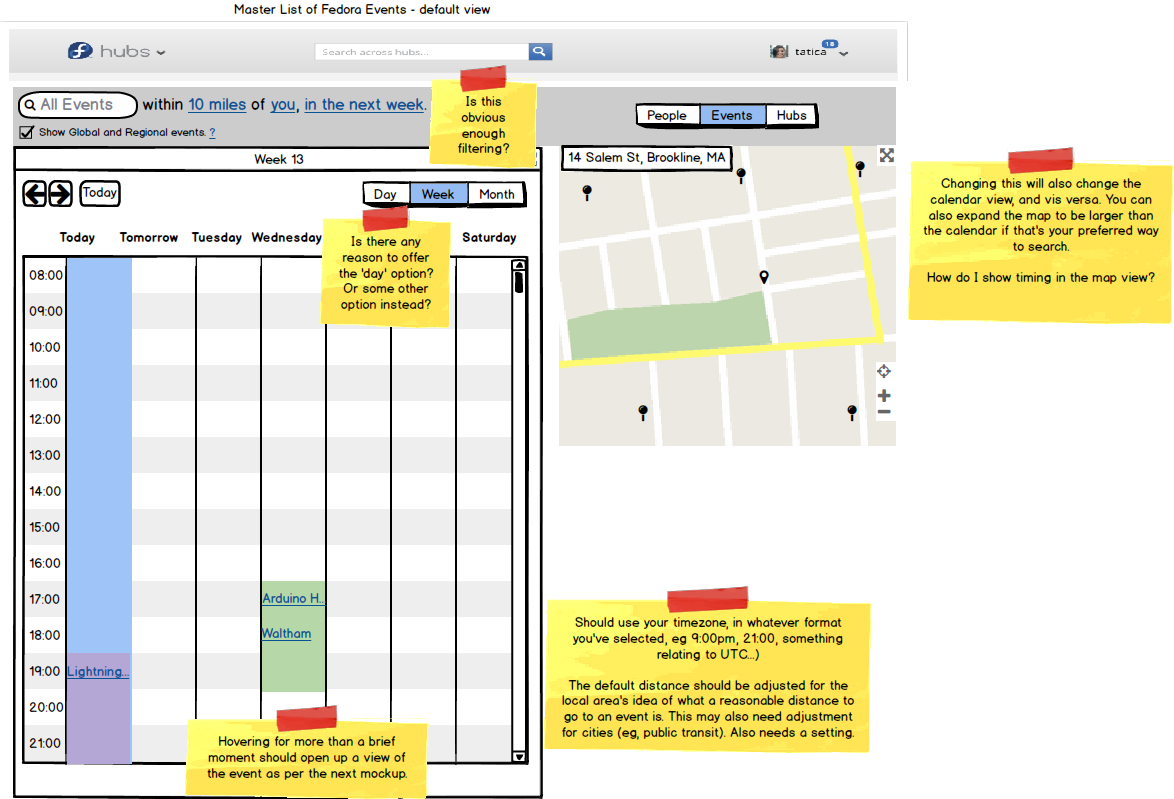Viewport: 1174px width, 799px height.
Task: Click 'in the next week' filter link
Action: click(x=365, y=105)
